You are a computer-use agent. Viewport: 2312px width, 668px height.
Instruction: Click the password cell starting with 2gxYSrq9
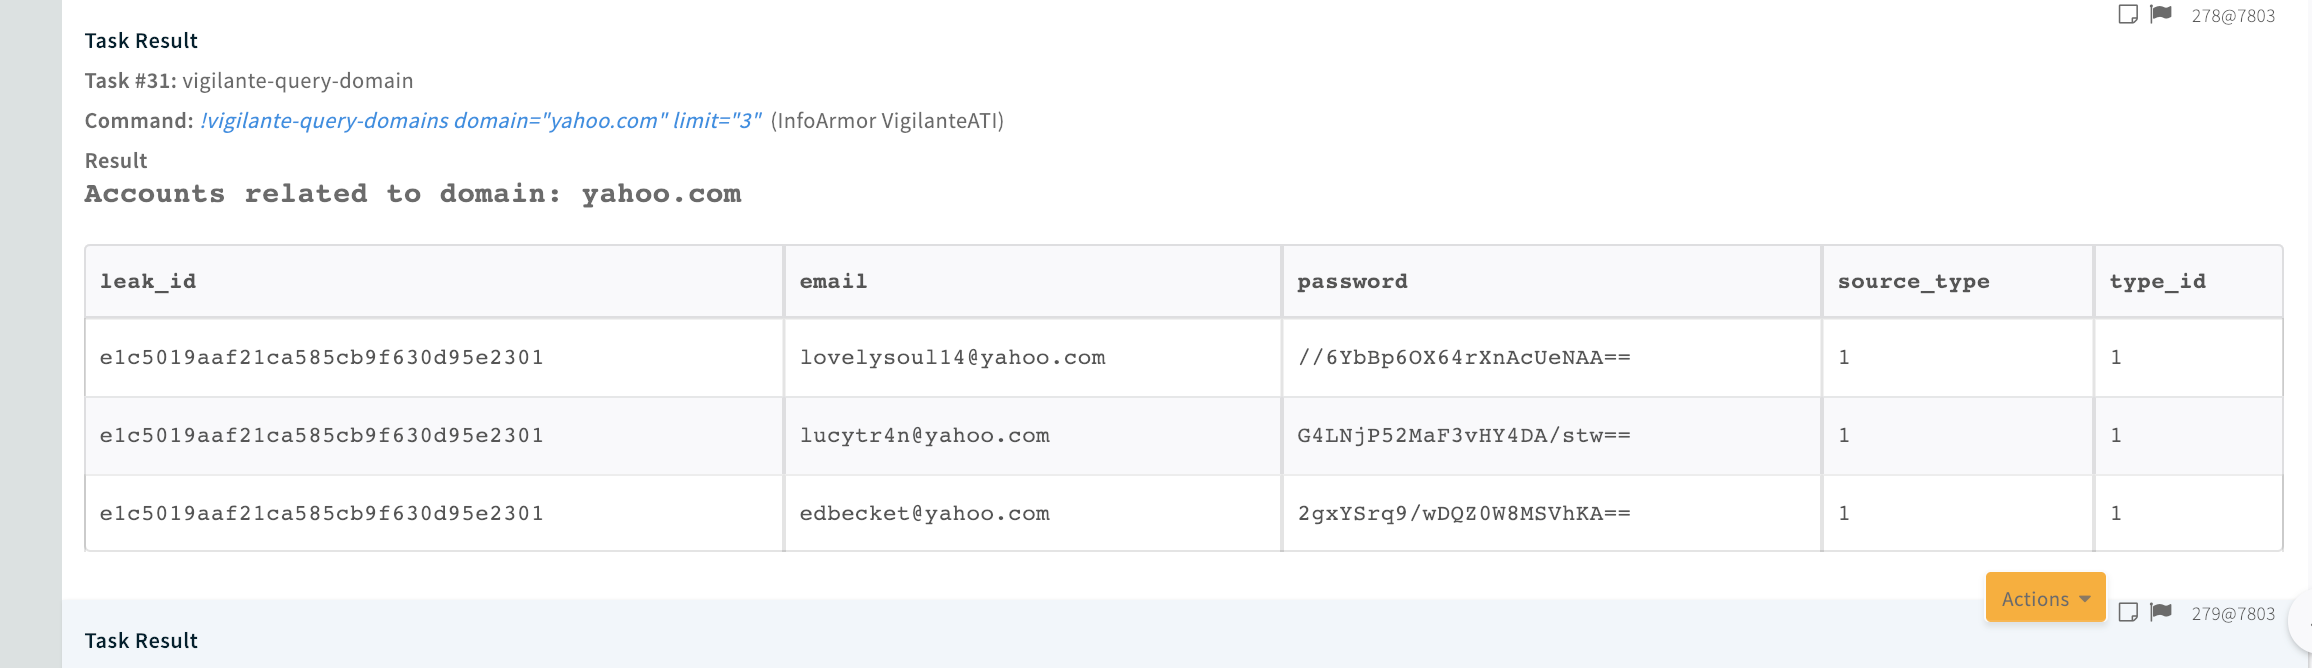[x=1463, y=514]
